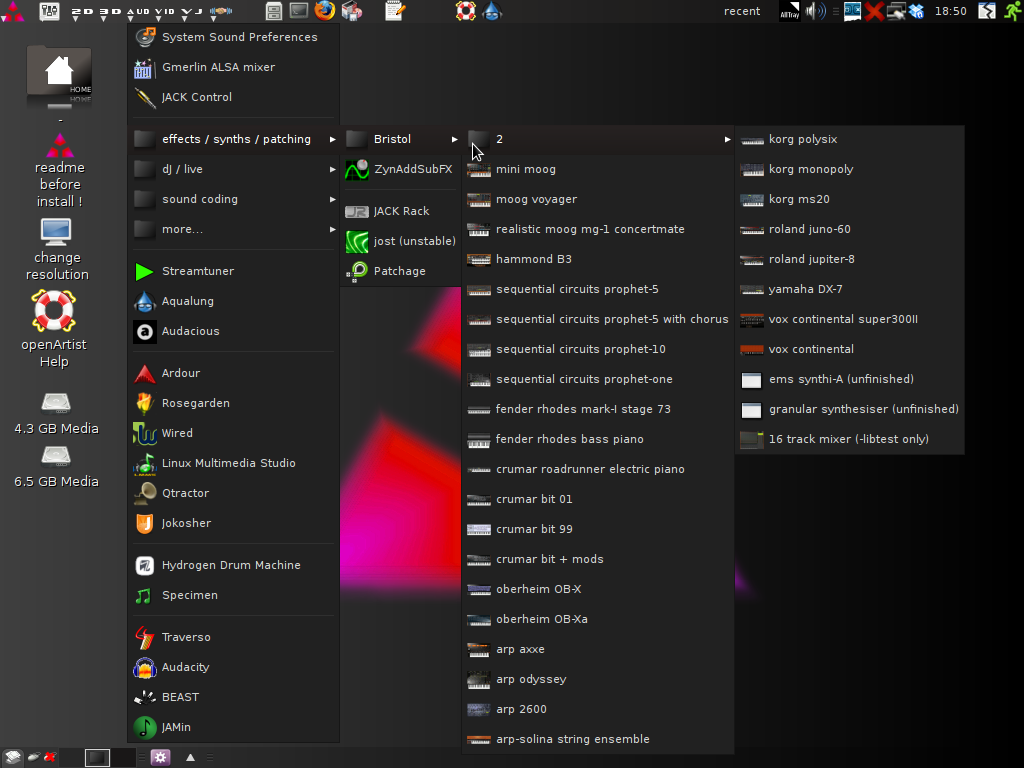Launch fender rhodes bass piano
The width and height of the screenshot is (1024, 768).
tap(598, 439)
